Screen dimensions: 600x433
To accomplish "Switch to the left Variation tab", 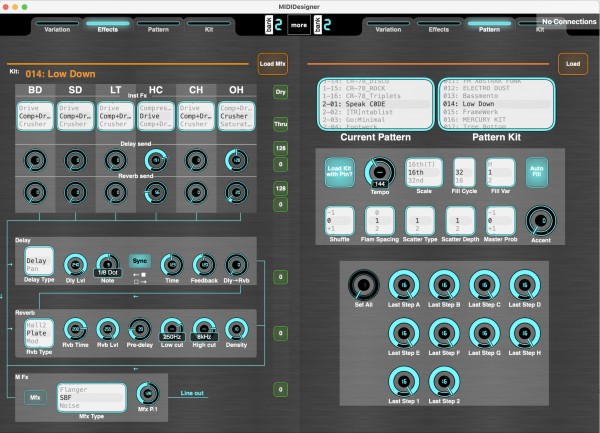I will (x=57, y=27).
